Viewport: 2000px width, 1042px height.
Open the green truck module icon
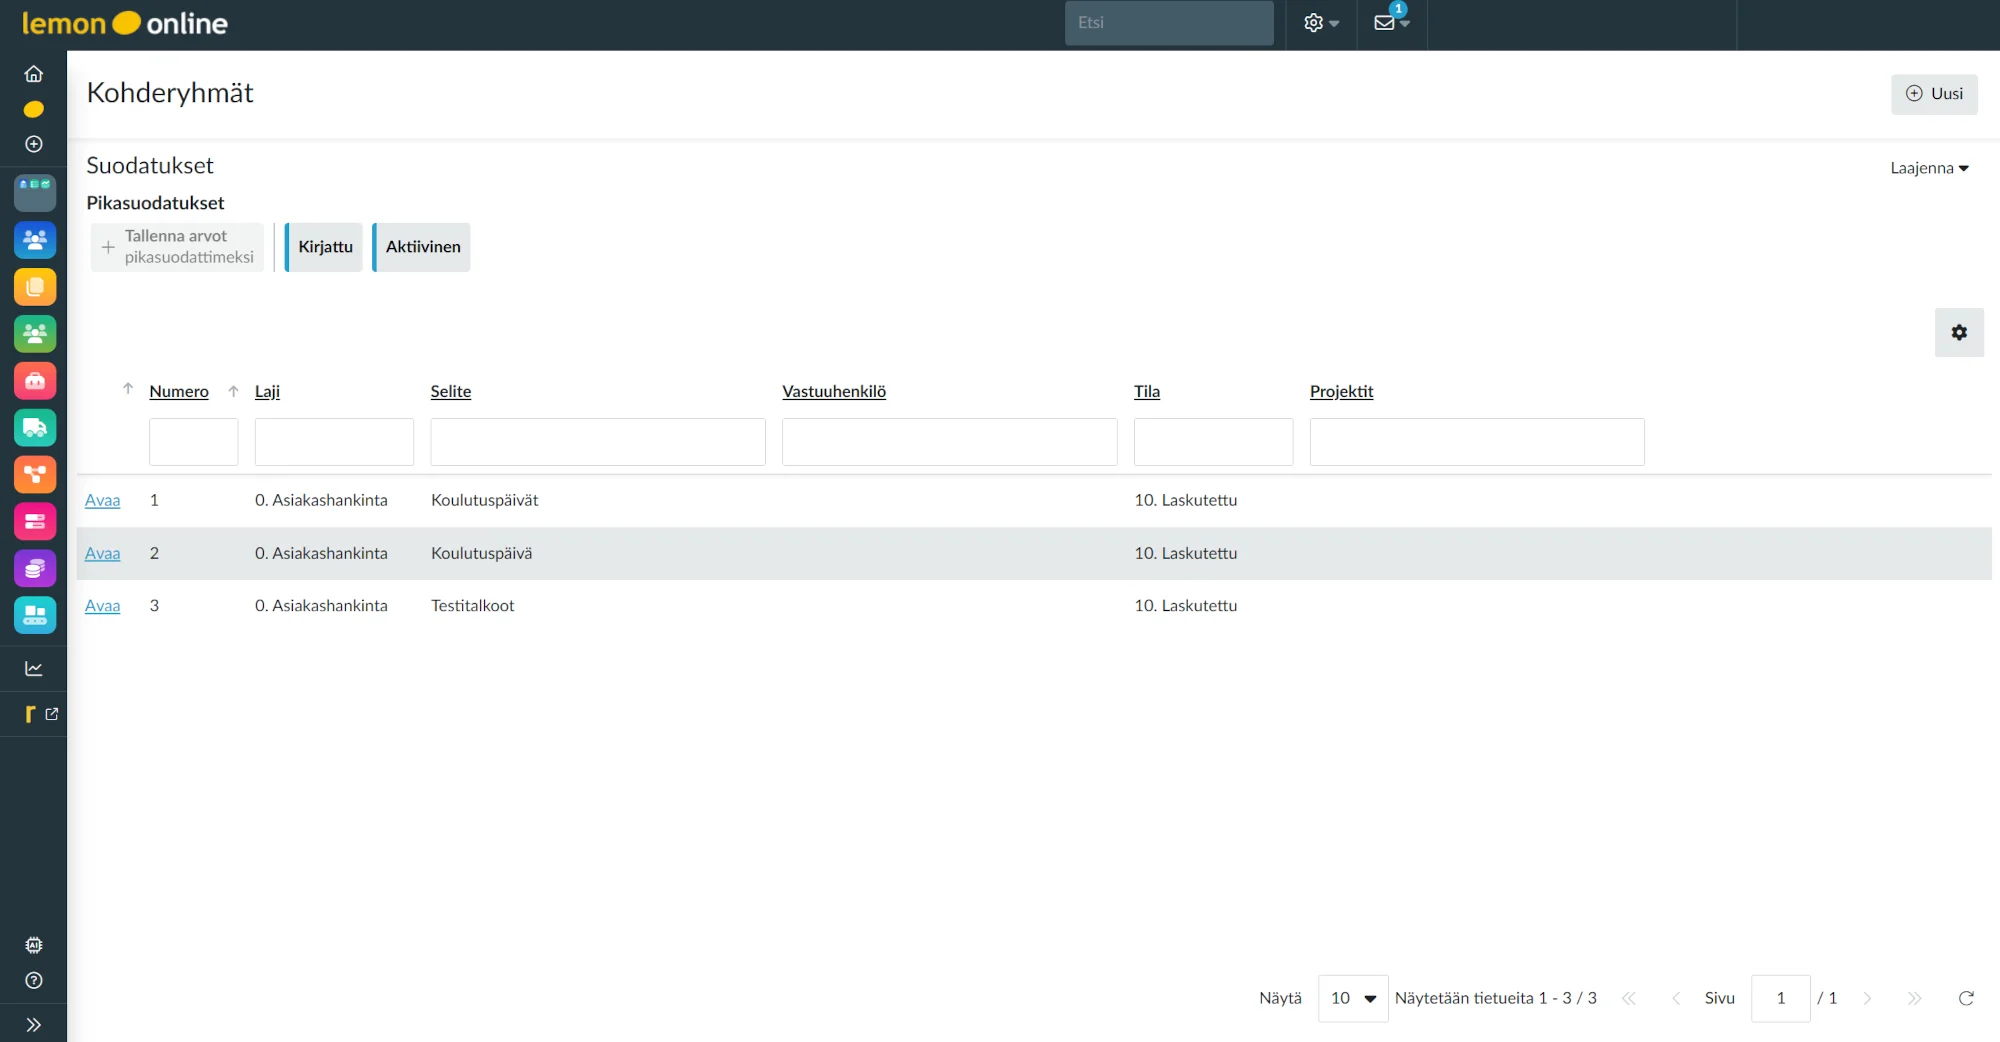35,428
